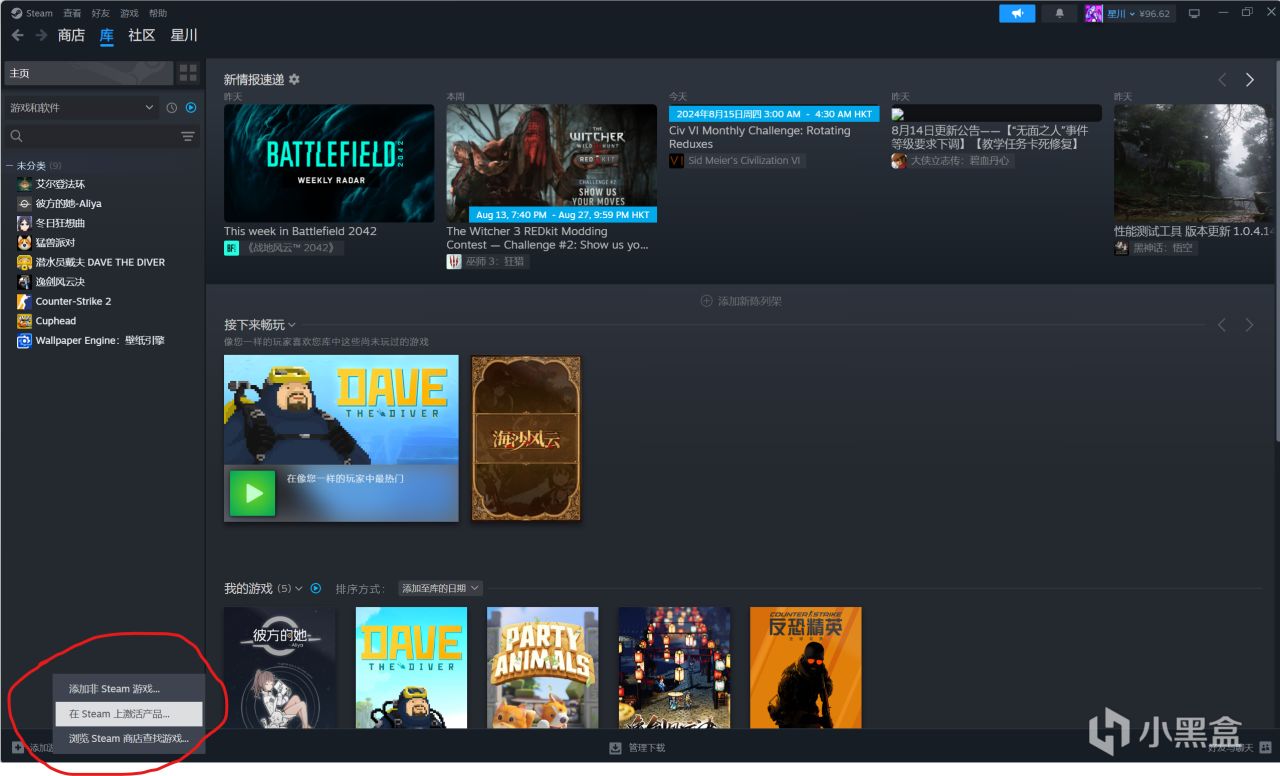The image size is (1280, 776).
Task: Expand the 游戏和软件 dropdown
Action: pos(81,107)
